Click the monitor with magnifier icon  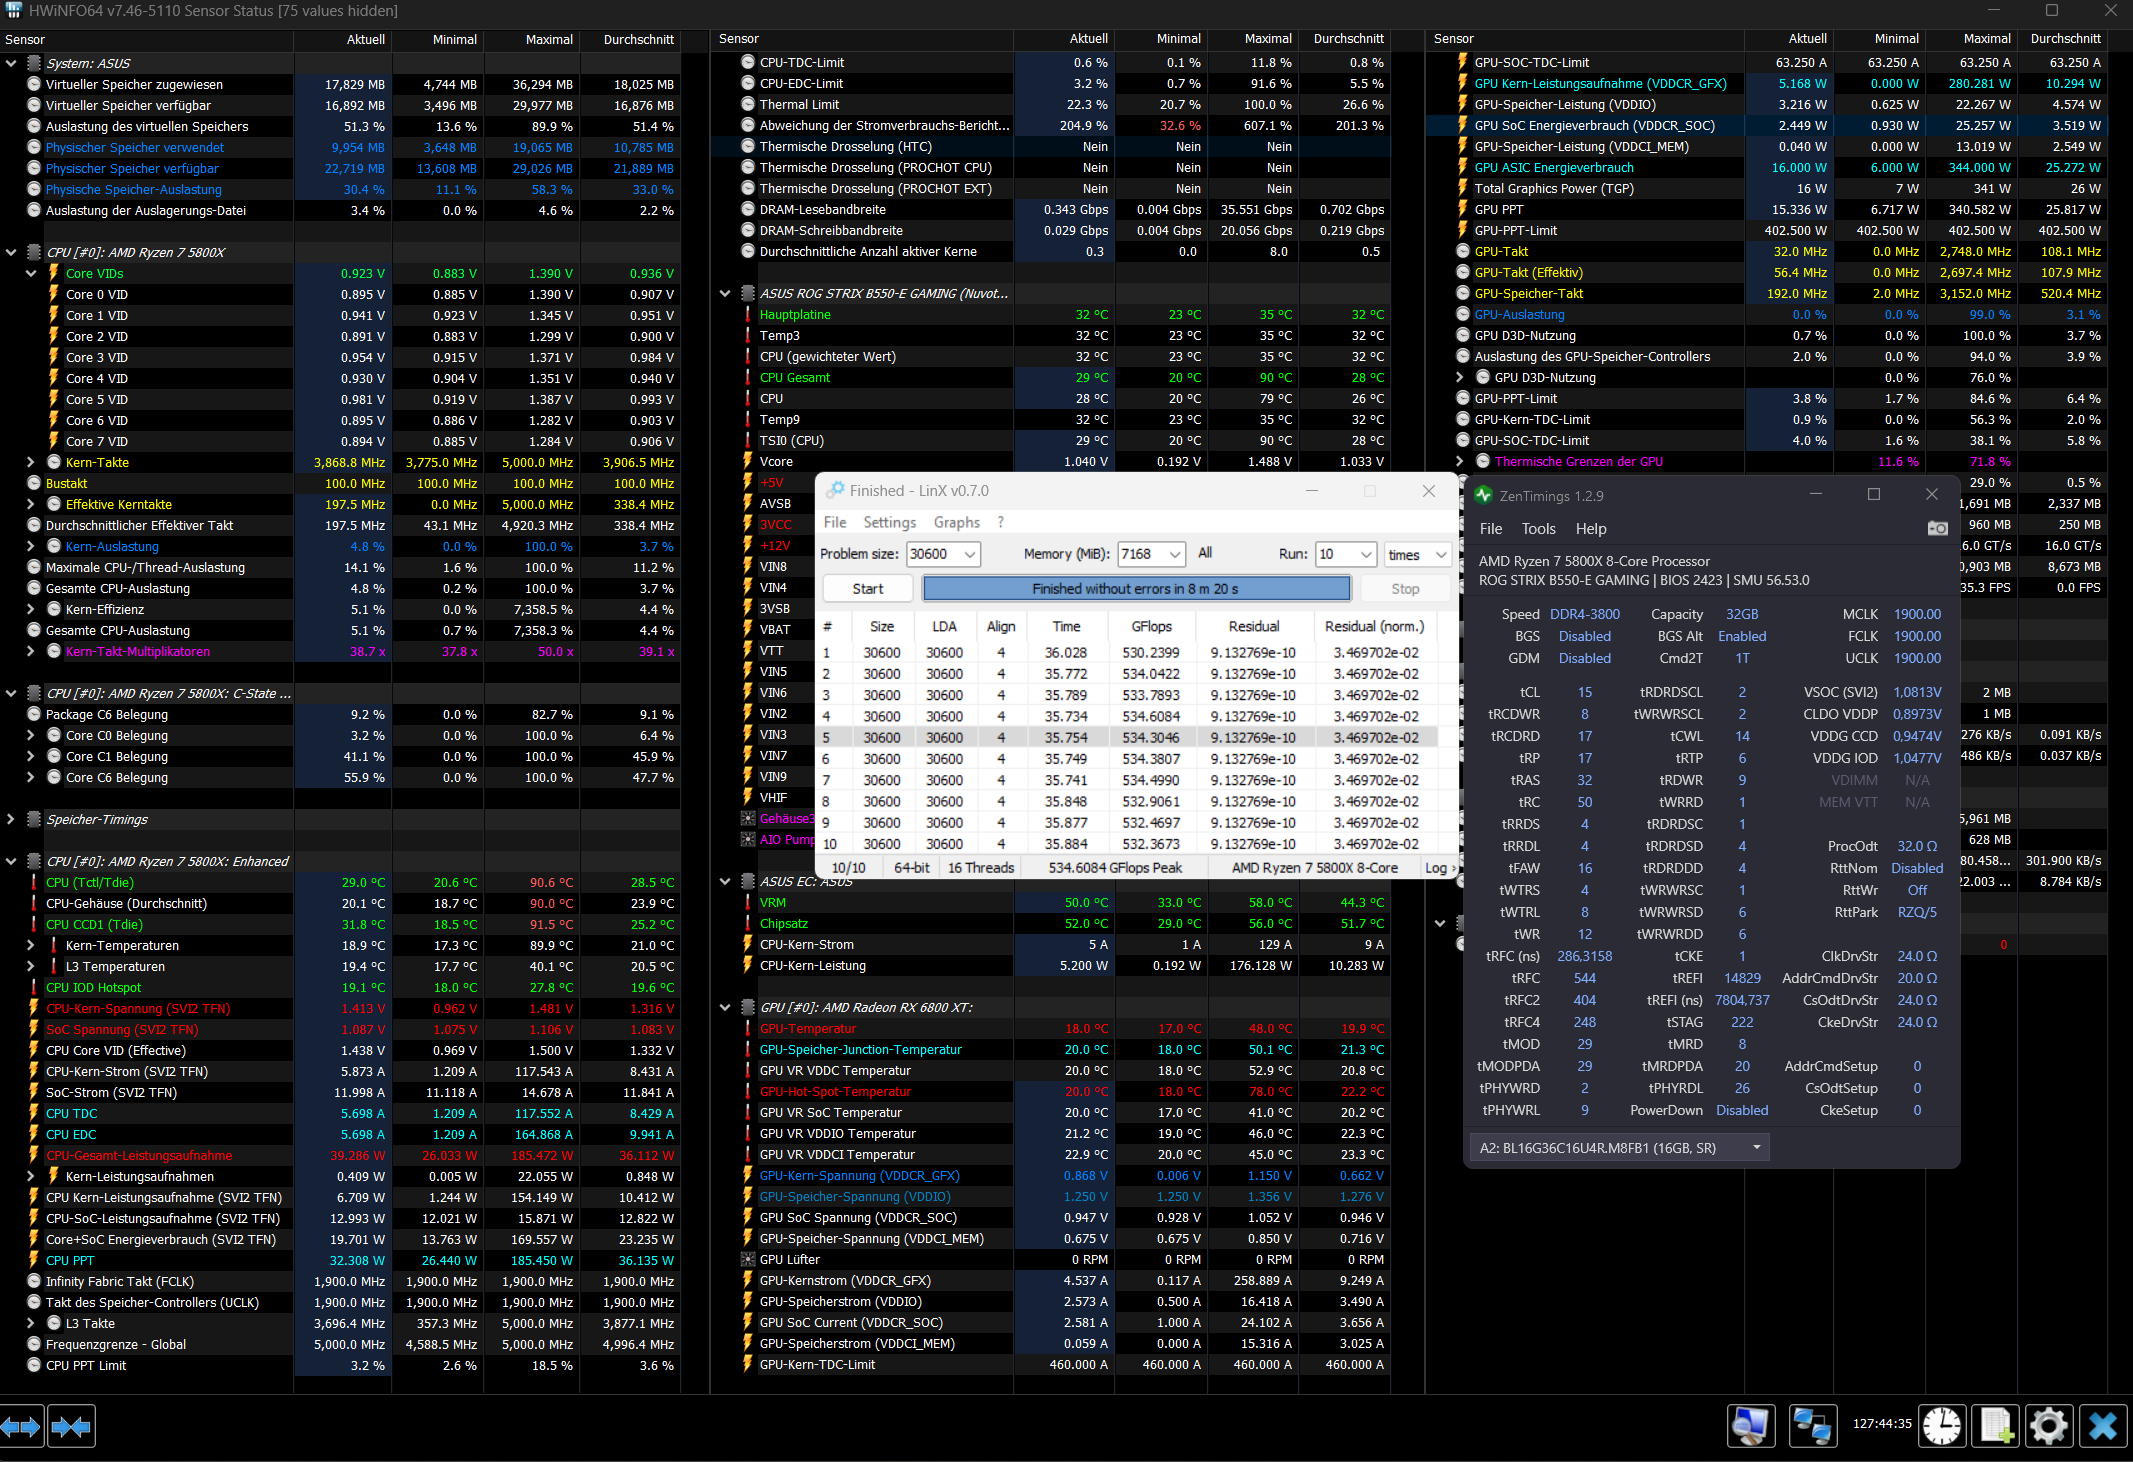pos(1750,1426)
